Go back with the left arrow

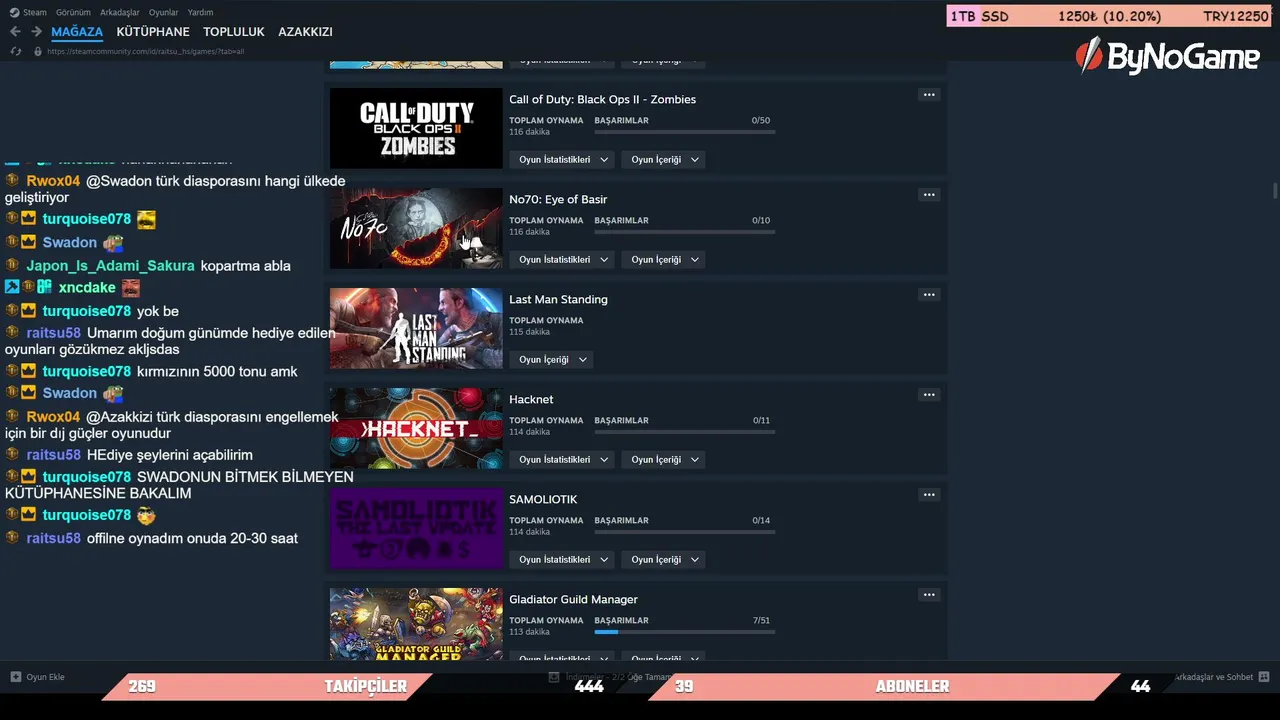tap(15, 32)
